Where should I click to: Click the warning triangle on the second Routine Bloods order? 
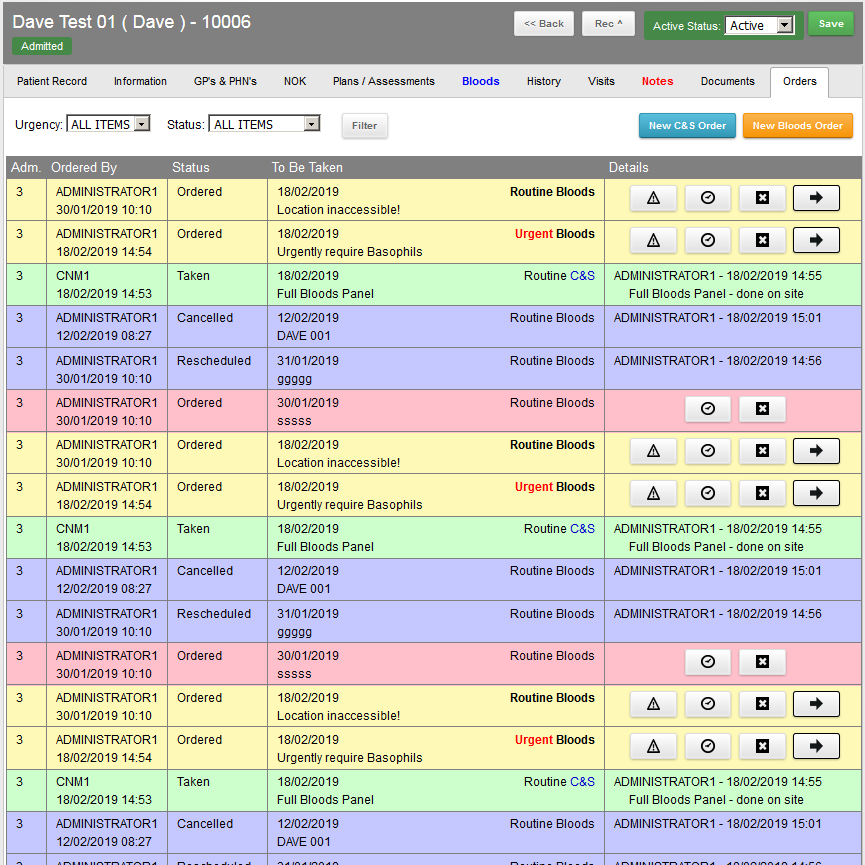653,450
